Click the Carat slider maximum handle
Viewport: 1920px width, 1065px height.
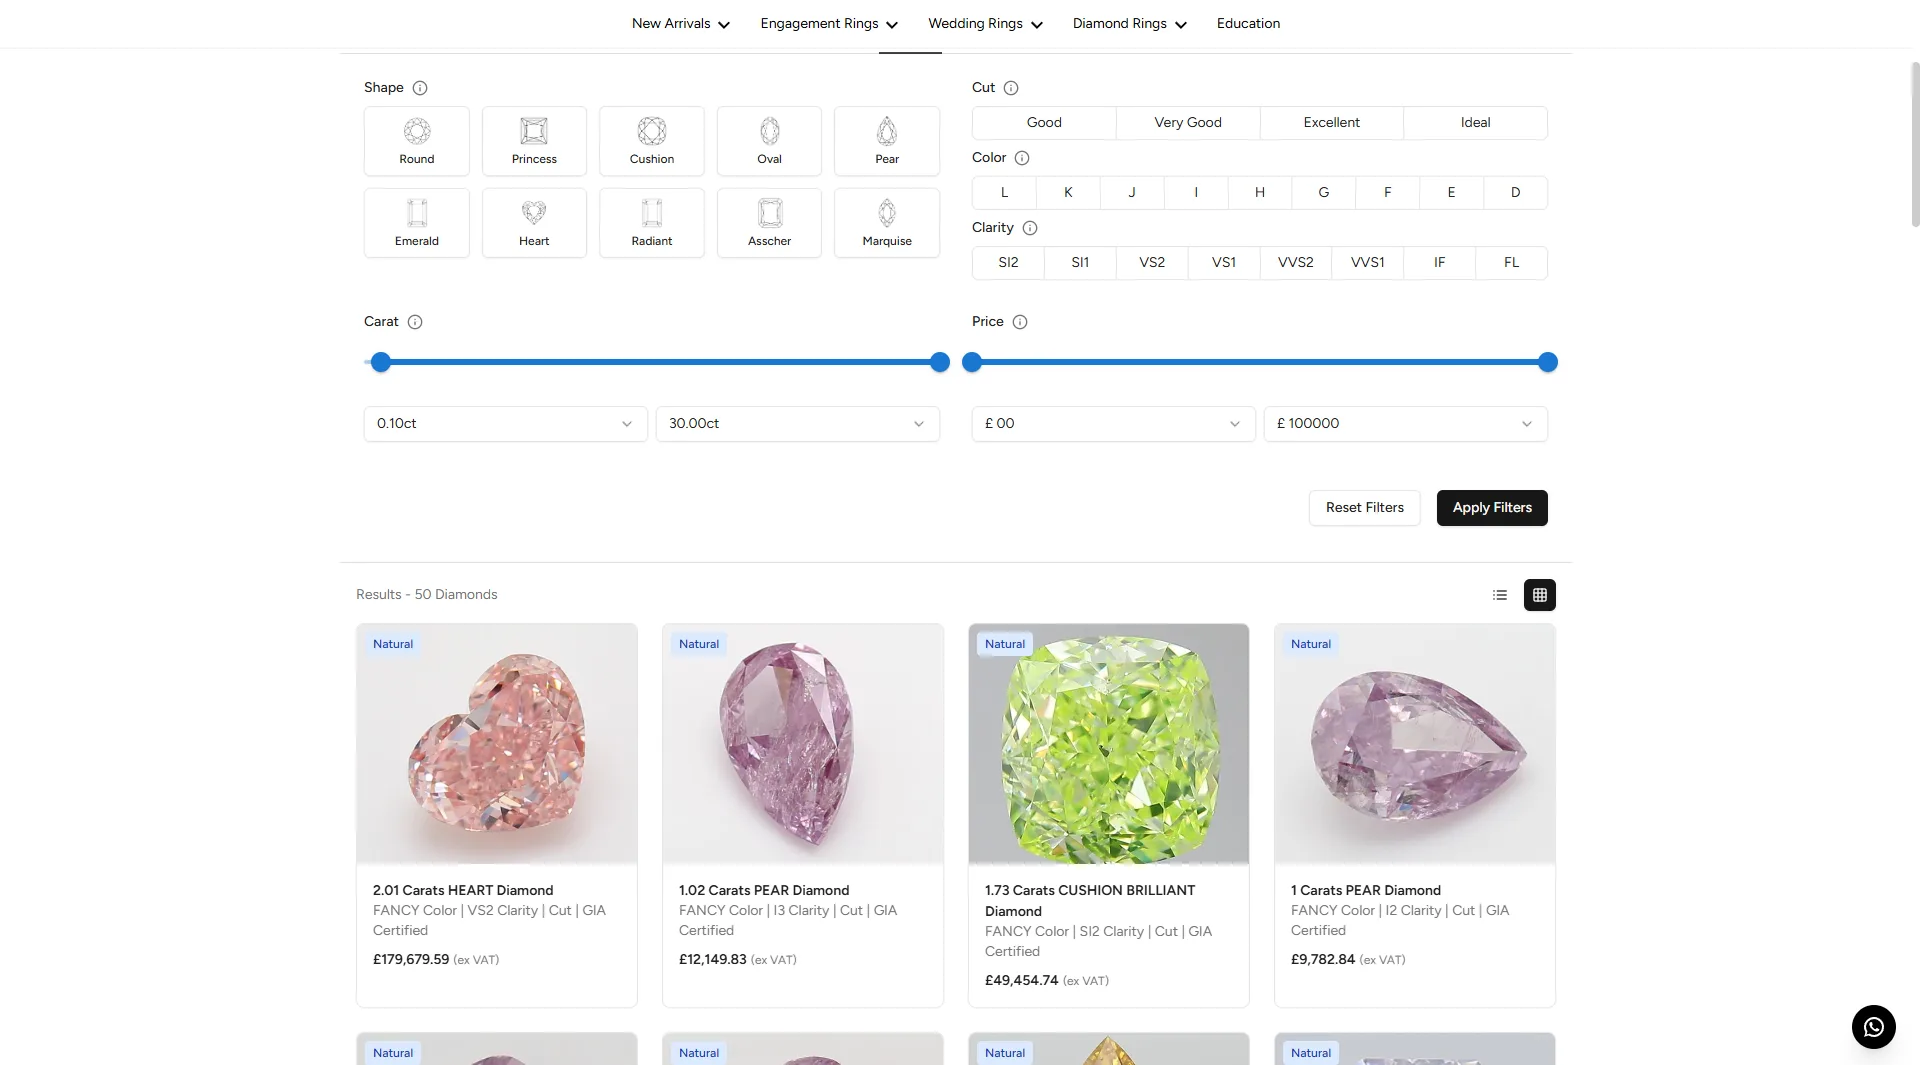tap(939, 363)
